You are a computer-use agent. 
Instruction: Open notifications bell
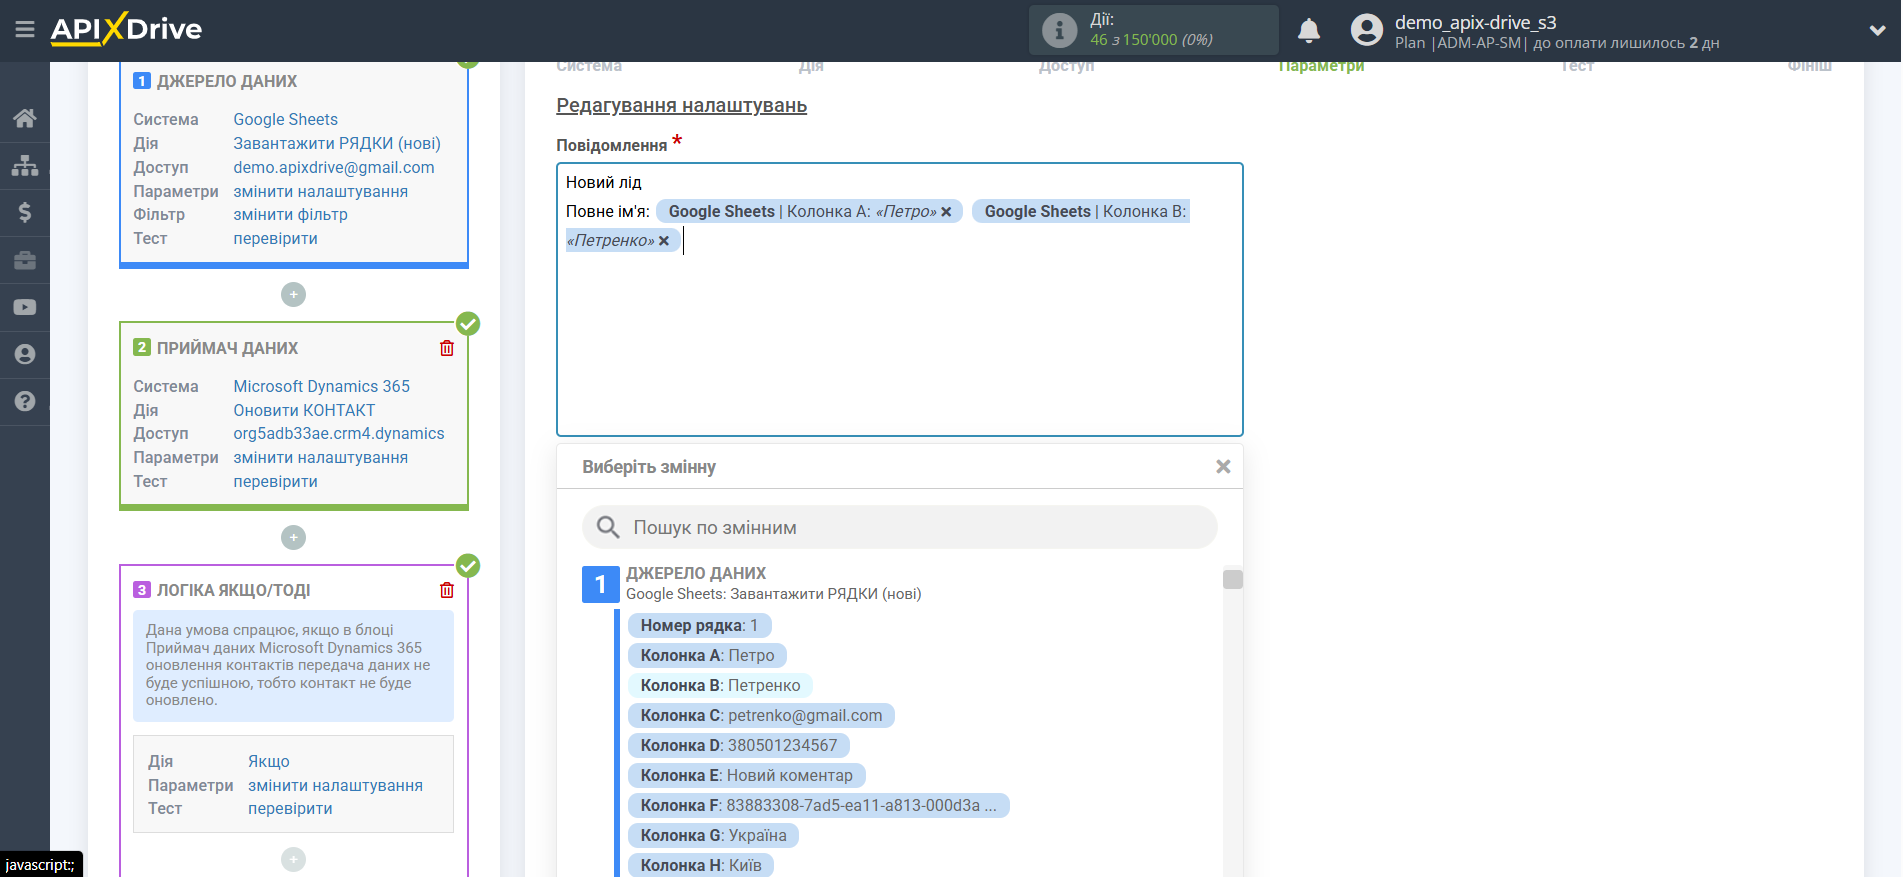tap(1309, 31)
